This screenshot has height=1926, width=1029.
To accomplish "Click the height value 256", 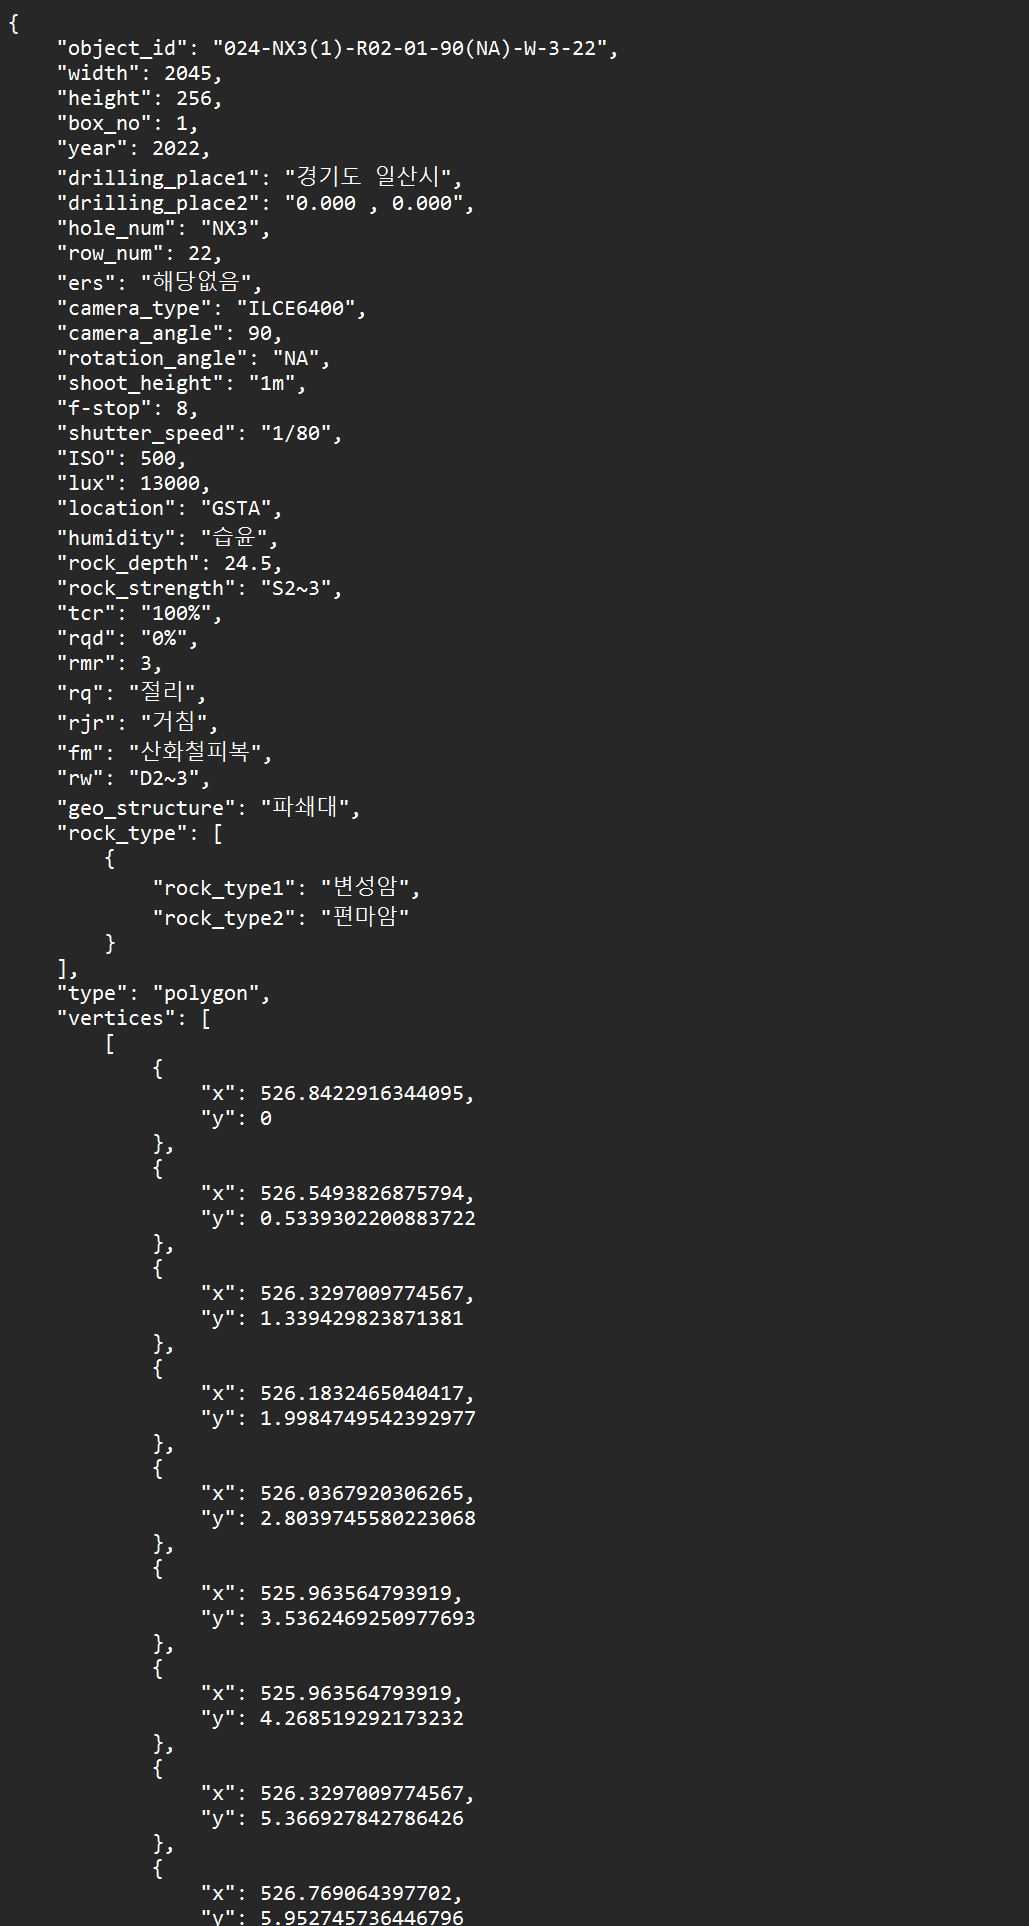I will 194,98.
